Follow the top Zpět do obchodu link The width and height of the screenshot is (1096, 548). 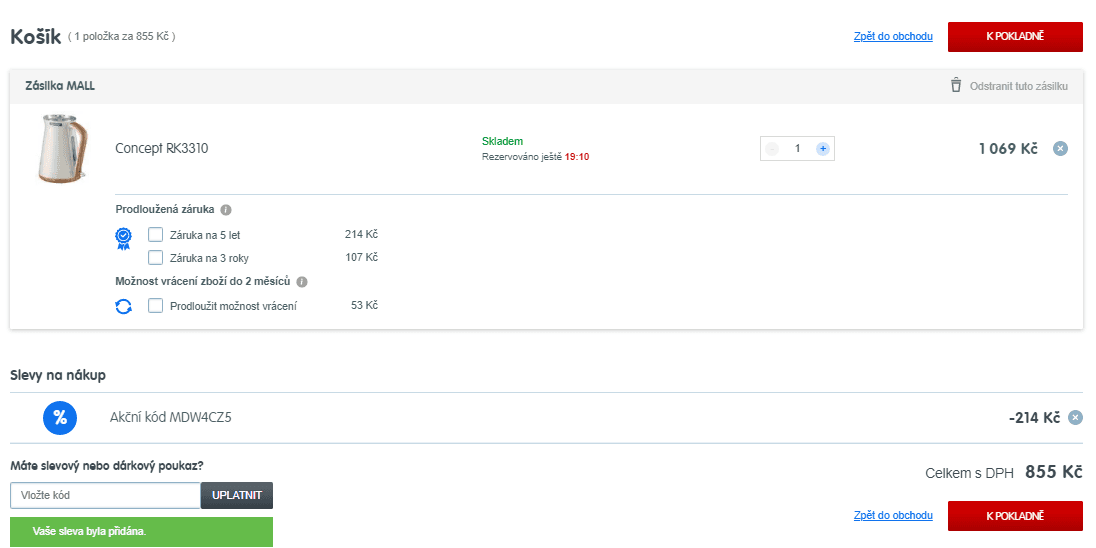pyautogui.click(x=893, y=36)
